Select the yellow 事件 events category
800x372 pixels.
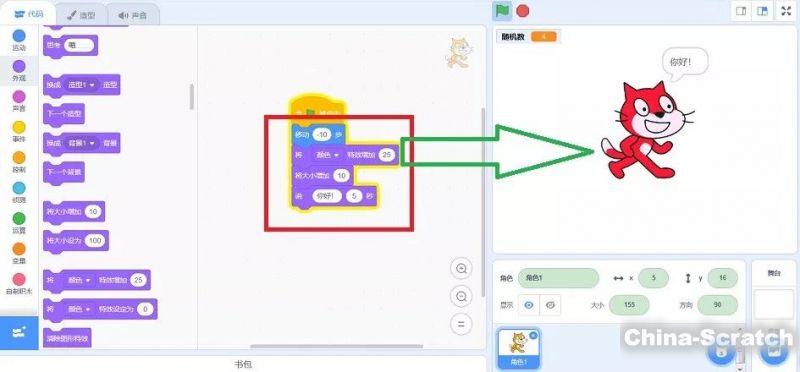(19, 132)
